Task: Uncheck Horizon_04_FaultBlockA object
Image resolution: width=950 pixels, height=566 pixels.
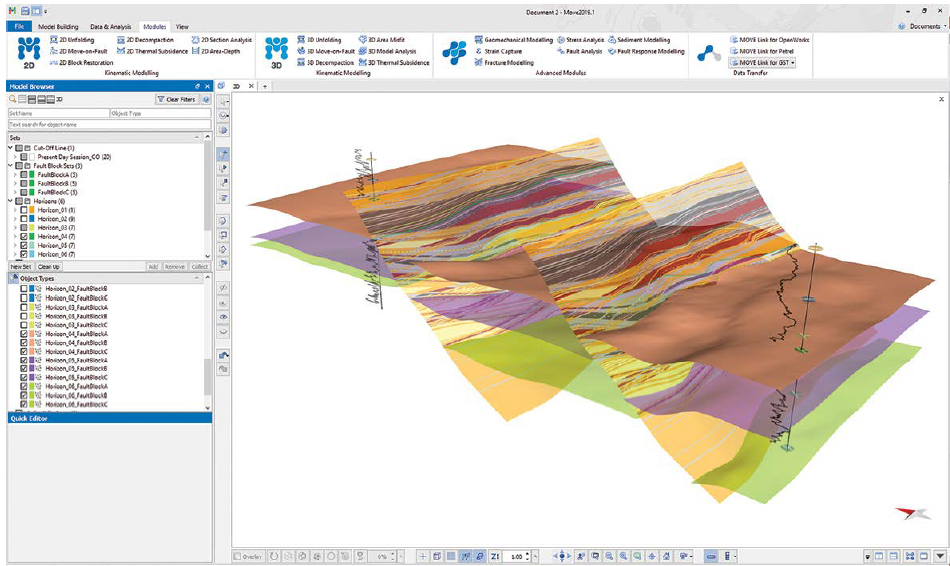Action: (24, 334)
